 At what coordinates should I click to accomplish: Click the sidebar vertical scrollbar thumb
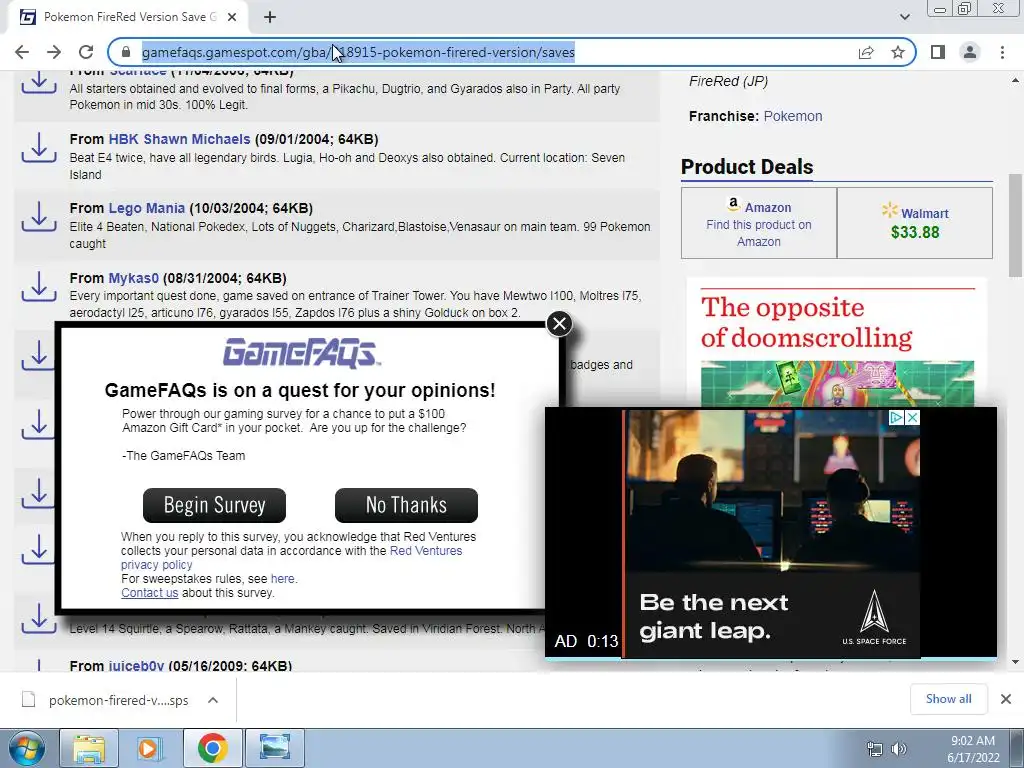(1015, 225)
